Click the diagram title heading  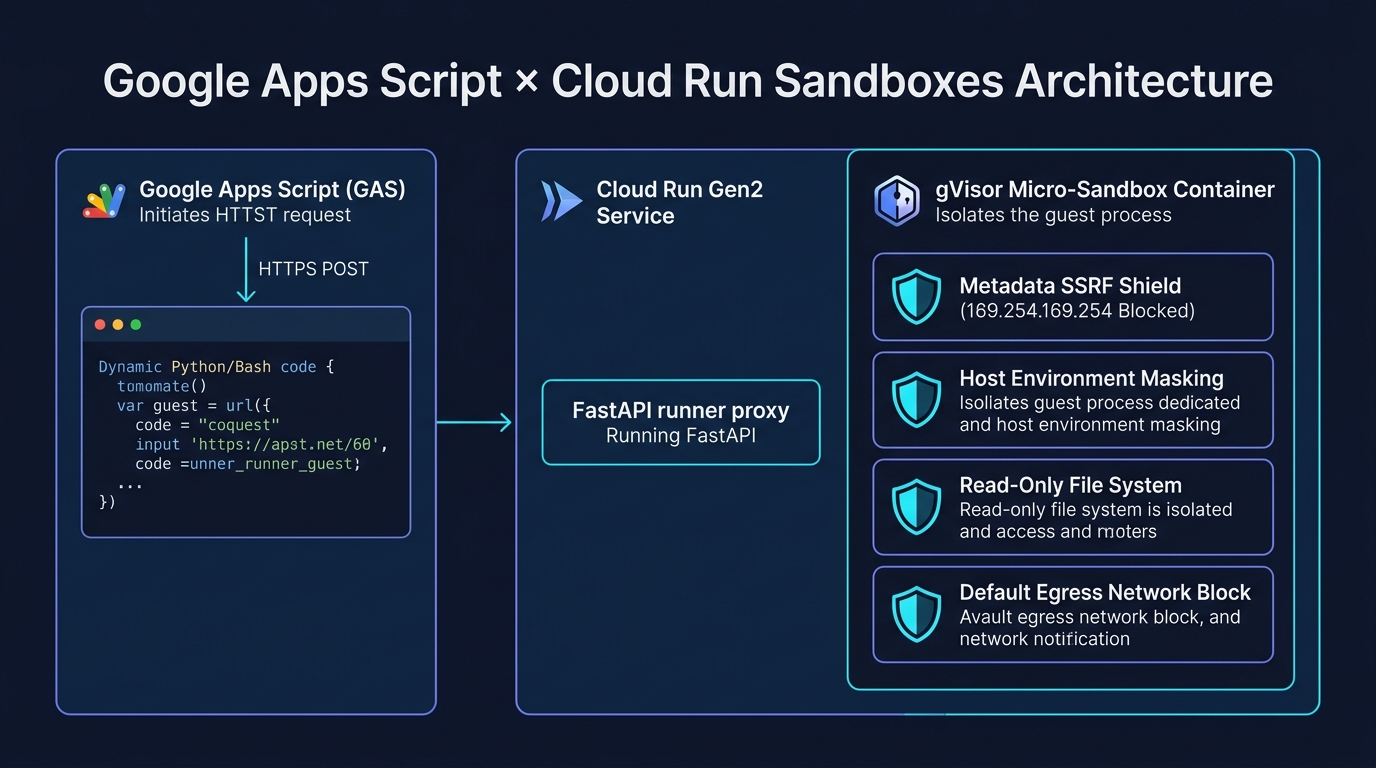click(688, 81)
